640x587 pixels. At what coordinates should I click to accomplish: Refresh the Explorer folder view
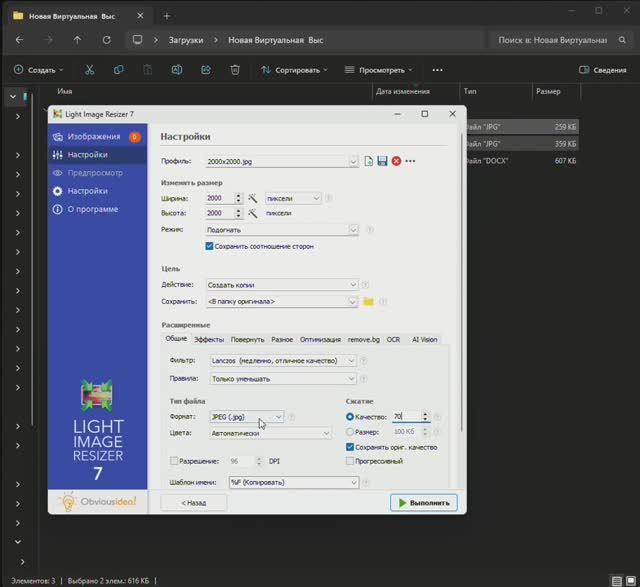[107, 40]
